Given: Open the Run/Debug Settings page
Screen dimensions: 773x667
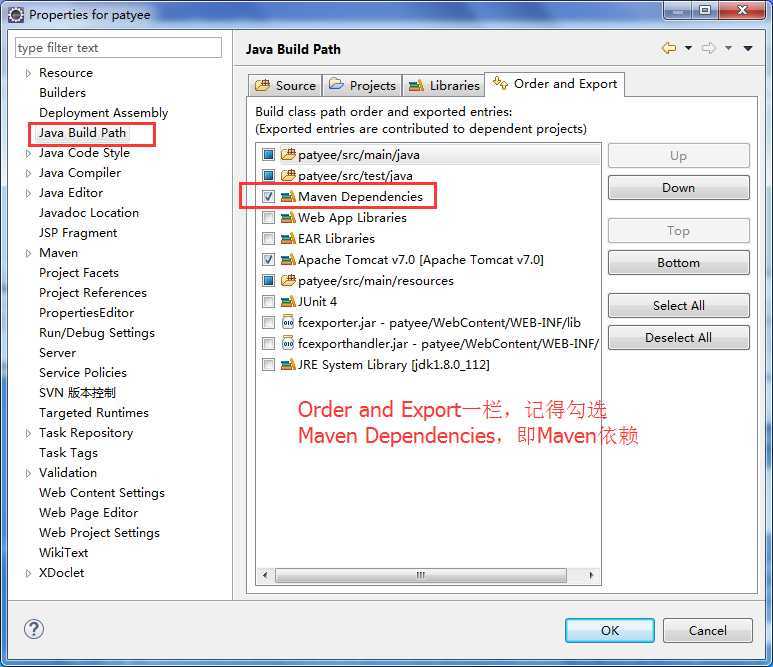Looking at the screenshot, I should coord(97,333).
